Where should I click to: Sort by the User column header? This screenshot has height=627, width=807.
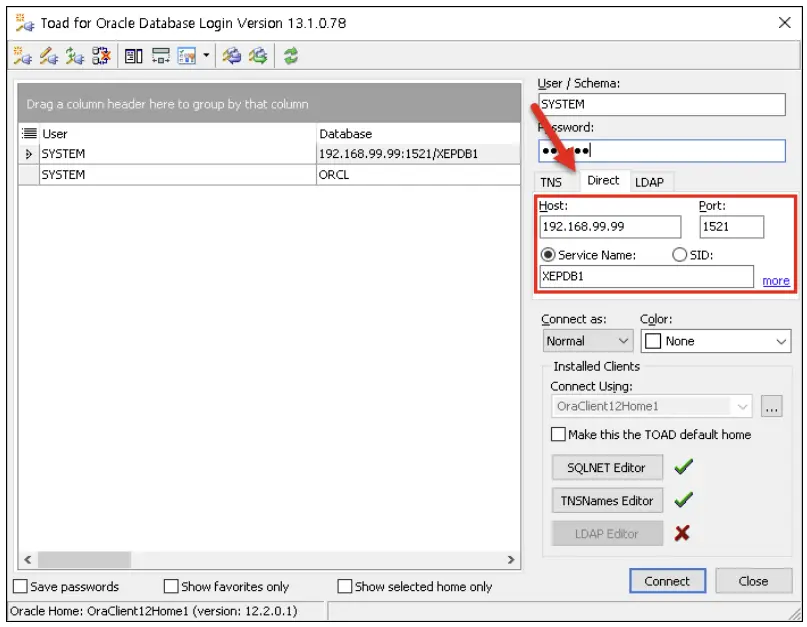click(x=178, y=134)
